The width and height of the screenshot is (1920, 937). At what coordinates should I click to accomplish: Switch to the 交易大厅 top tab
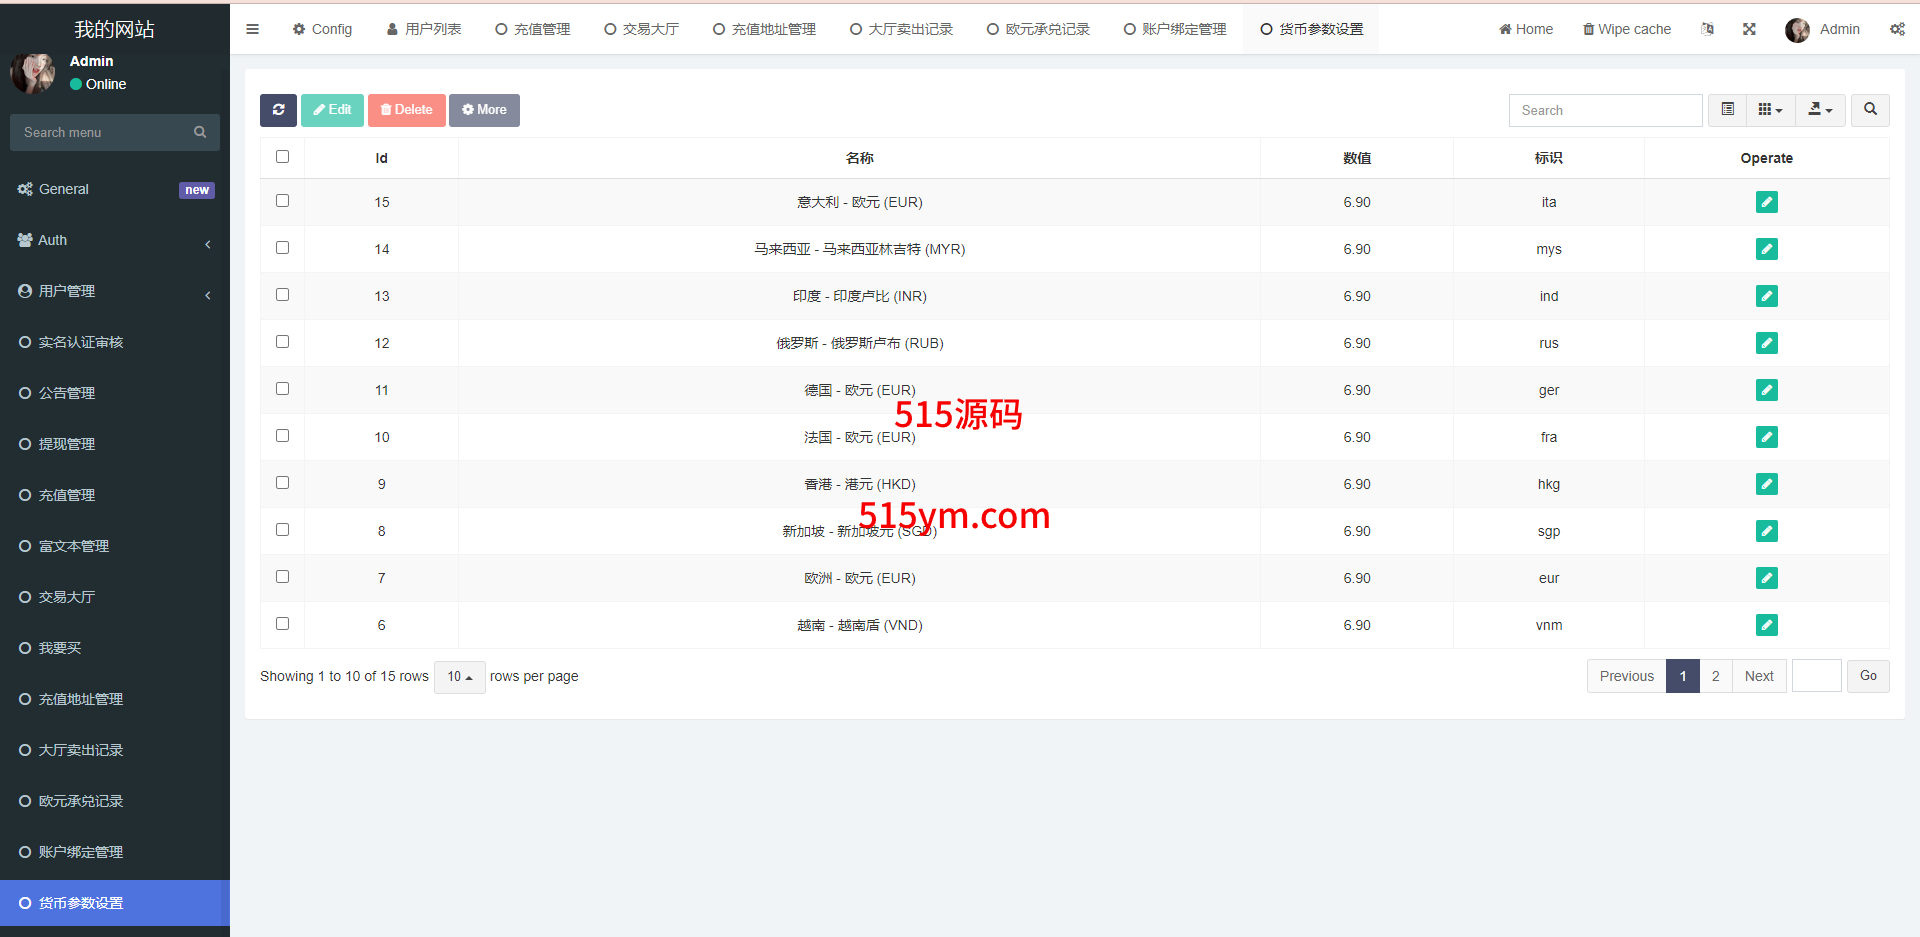[641, 30]
